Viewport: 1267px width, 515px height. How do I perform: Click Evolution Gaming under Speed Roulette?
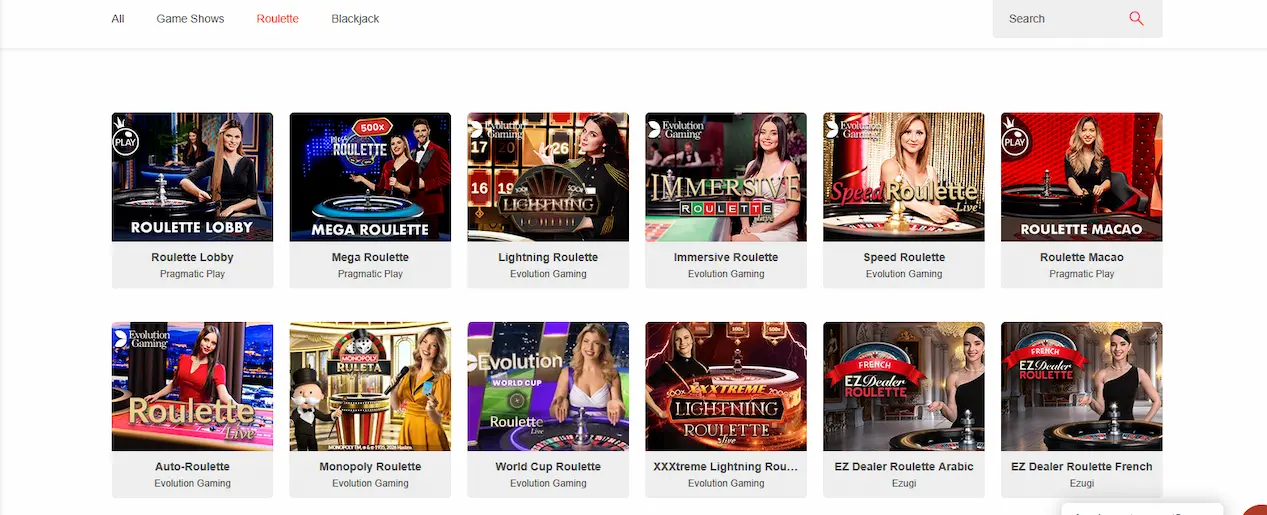(x=904, y=274)
